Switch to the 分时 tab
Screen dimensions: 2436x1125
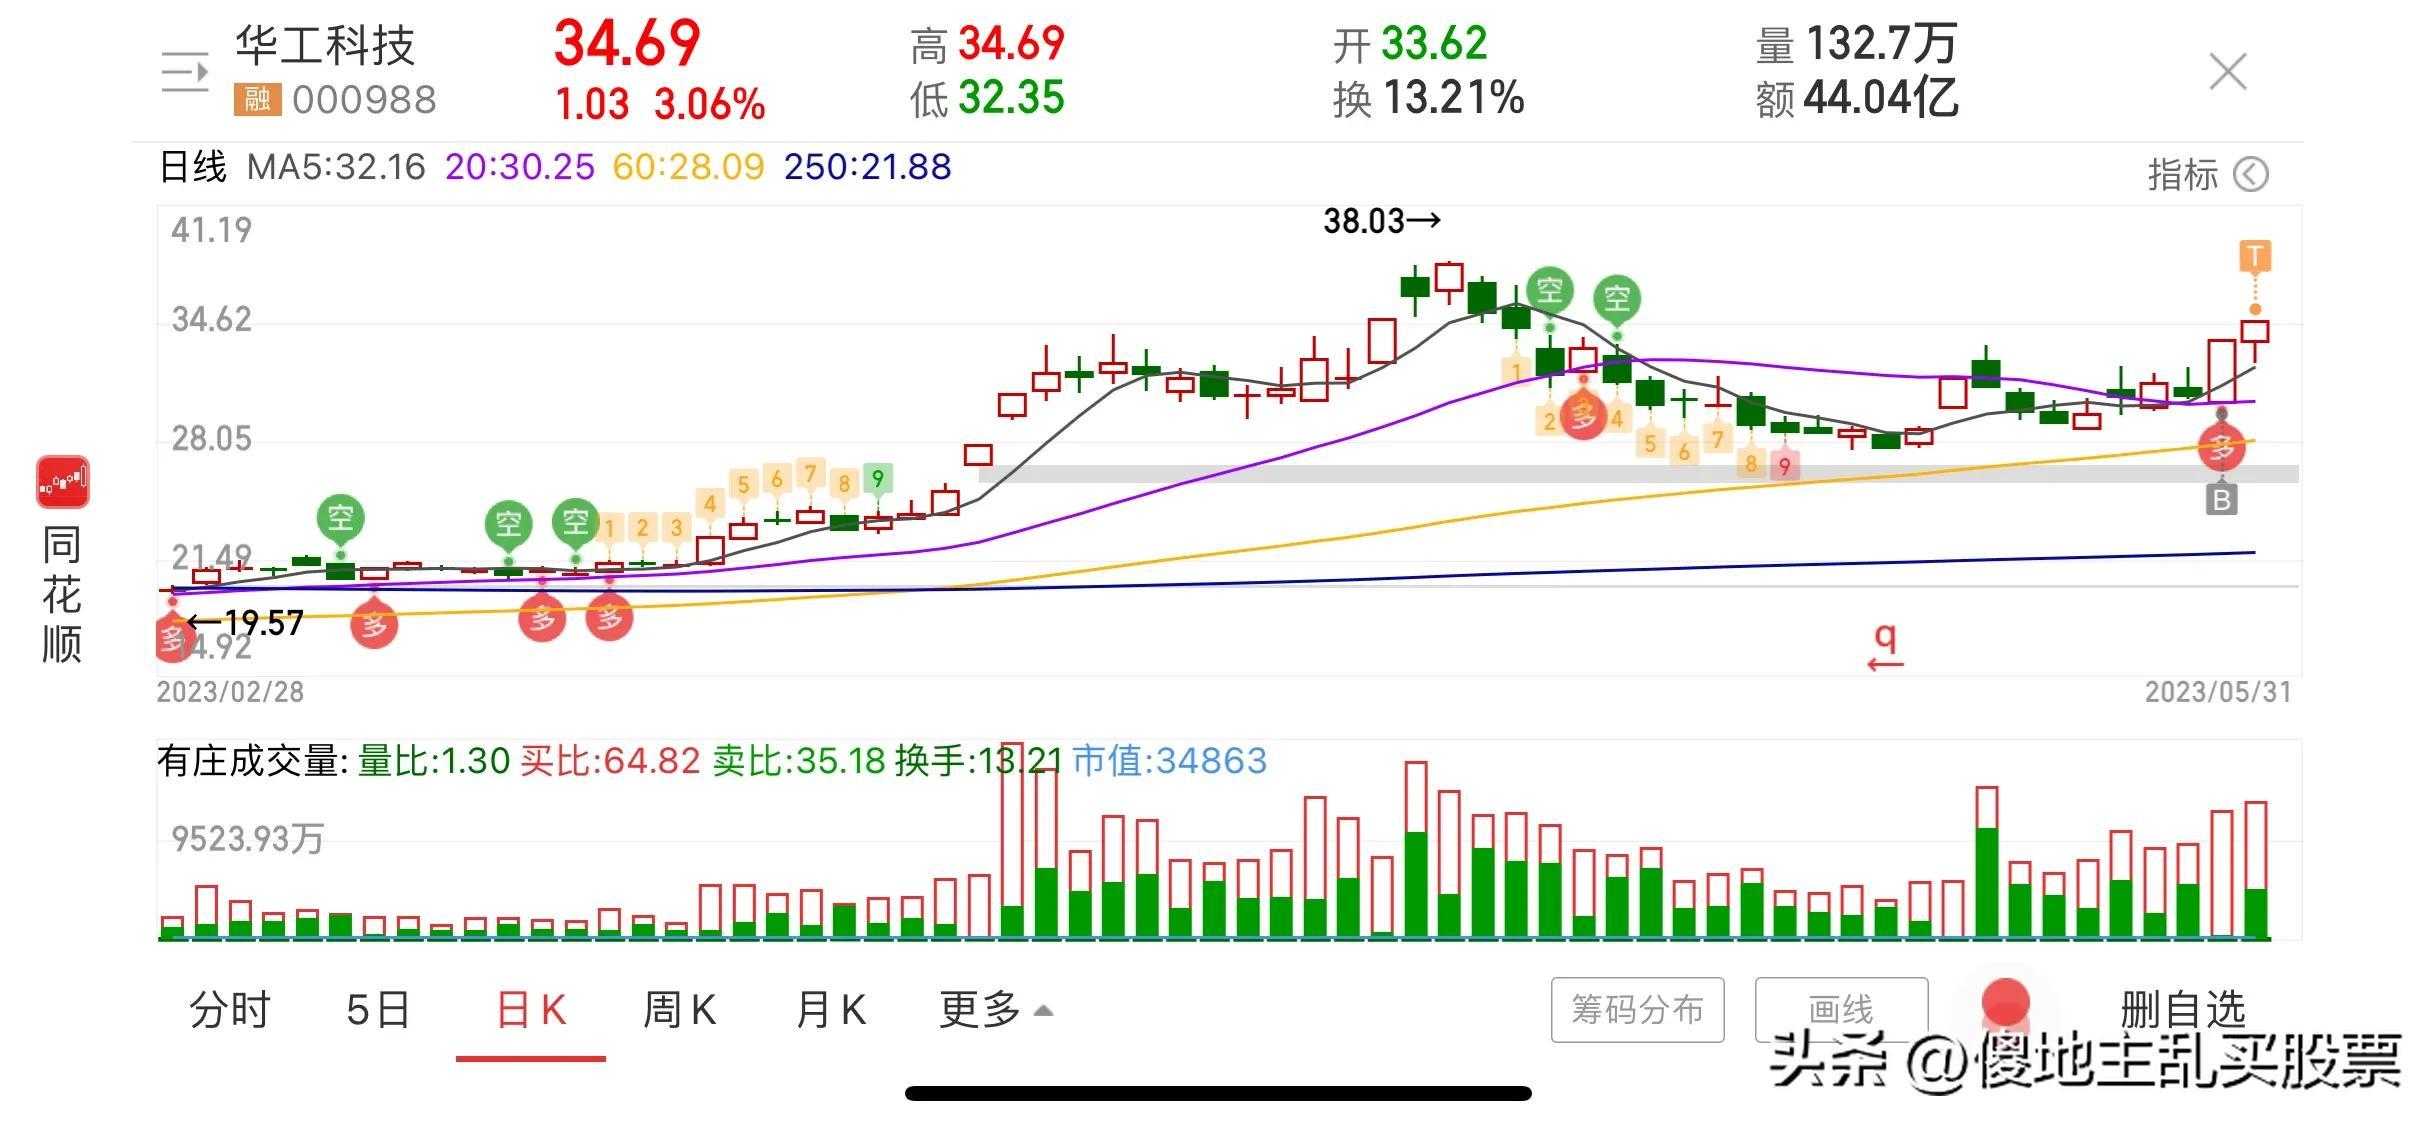point(230,1010)
